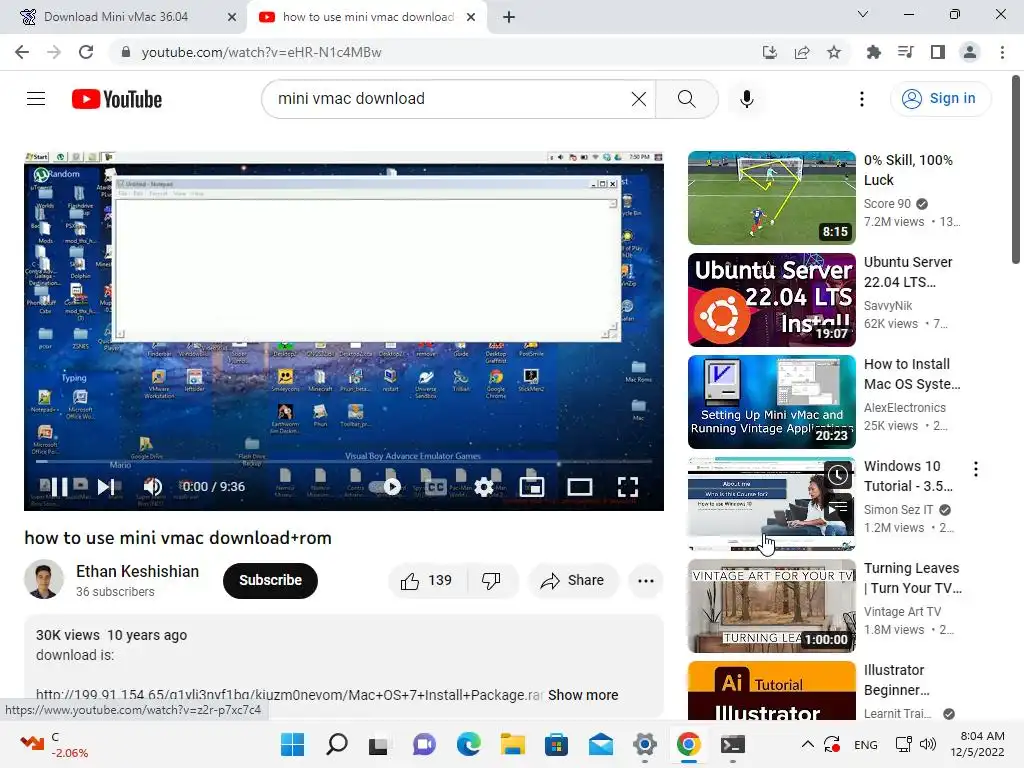The image size is (1024, 768).
Task: Open Ethan Keshishian channel name link
Action: point(137,571)
